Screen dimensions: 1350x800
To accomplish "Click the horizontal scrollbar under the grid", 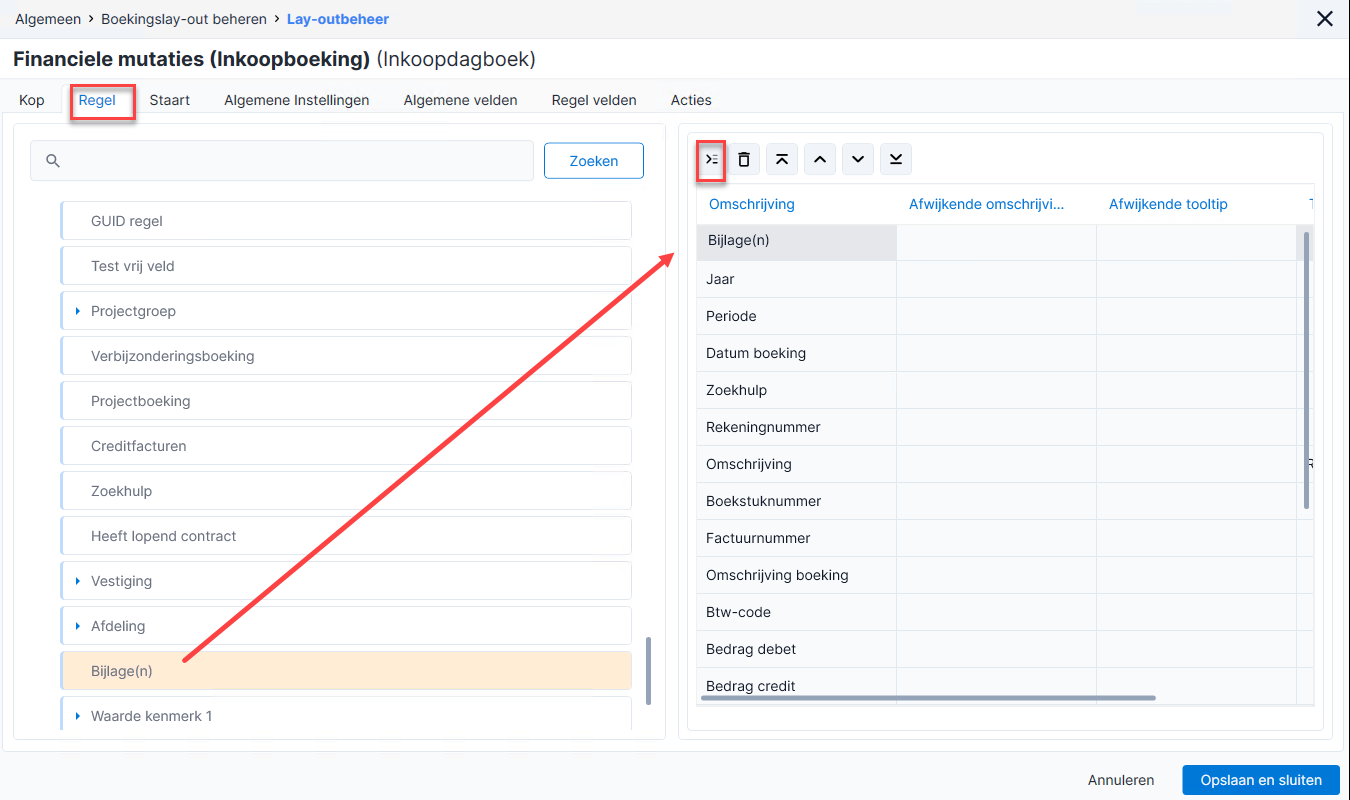I will [x=929, y=698].
